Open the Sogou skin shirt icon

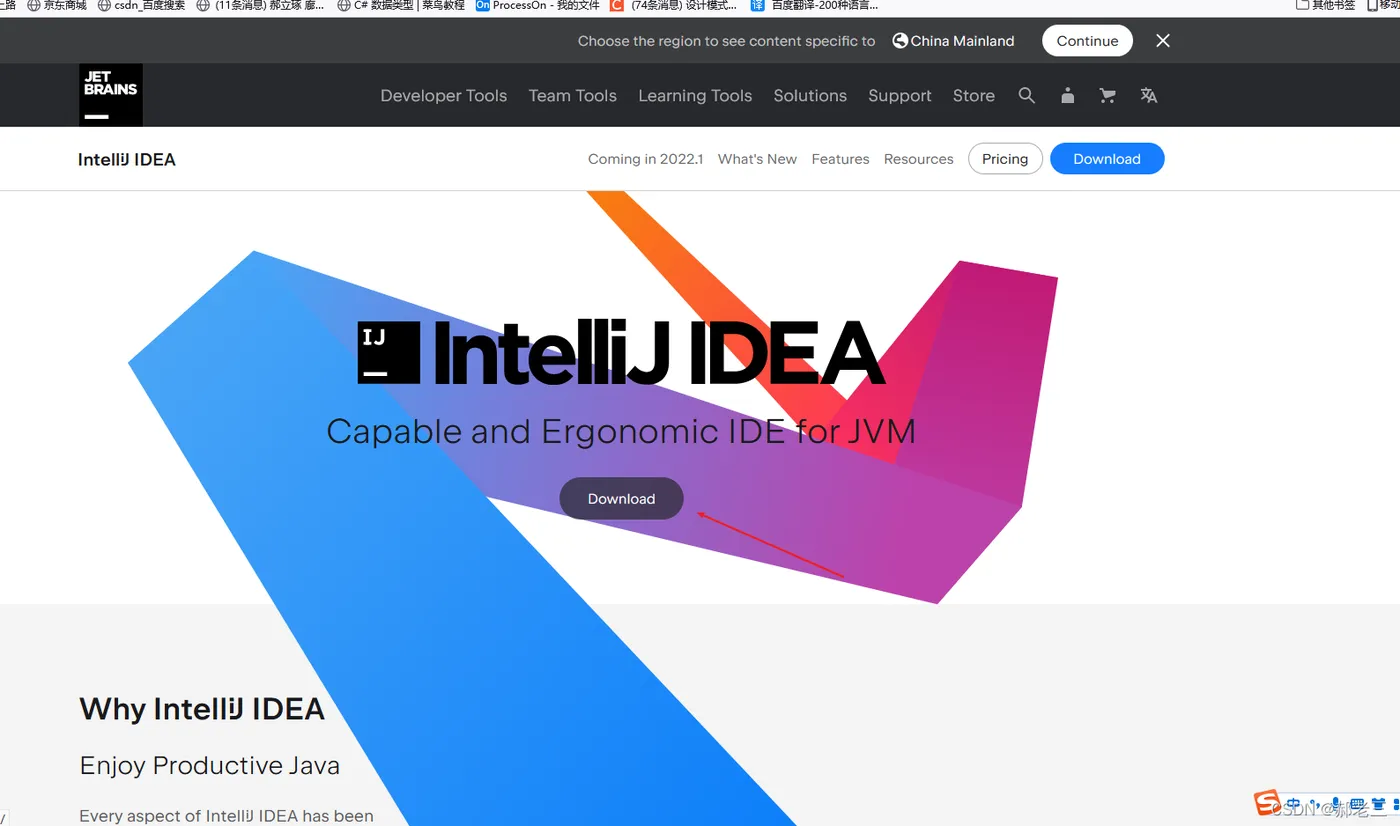(1378, 804)
